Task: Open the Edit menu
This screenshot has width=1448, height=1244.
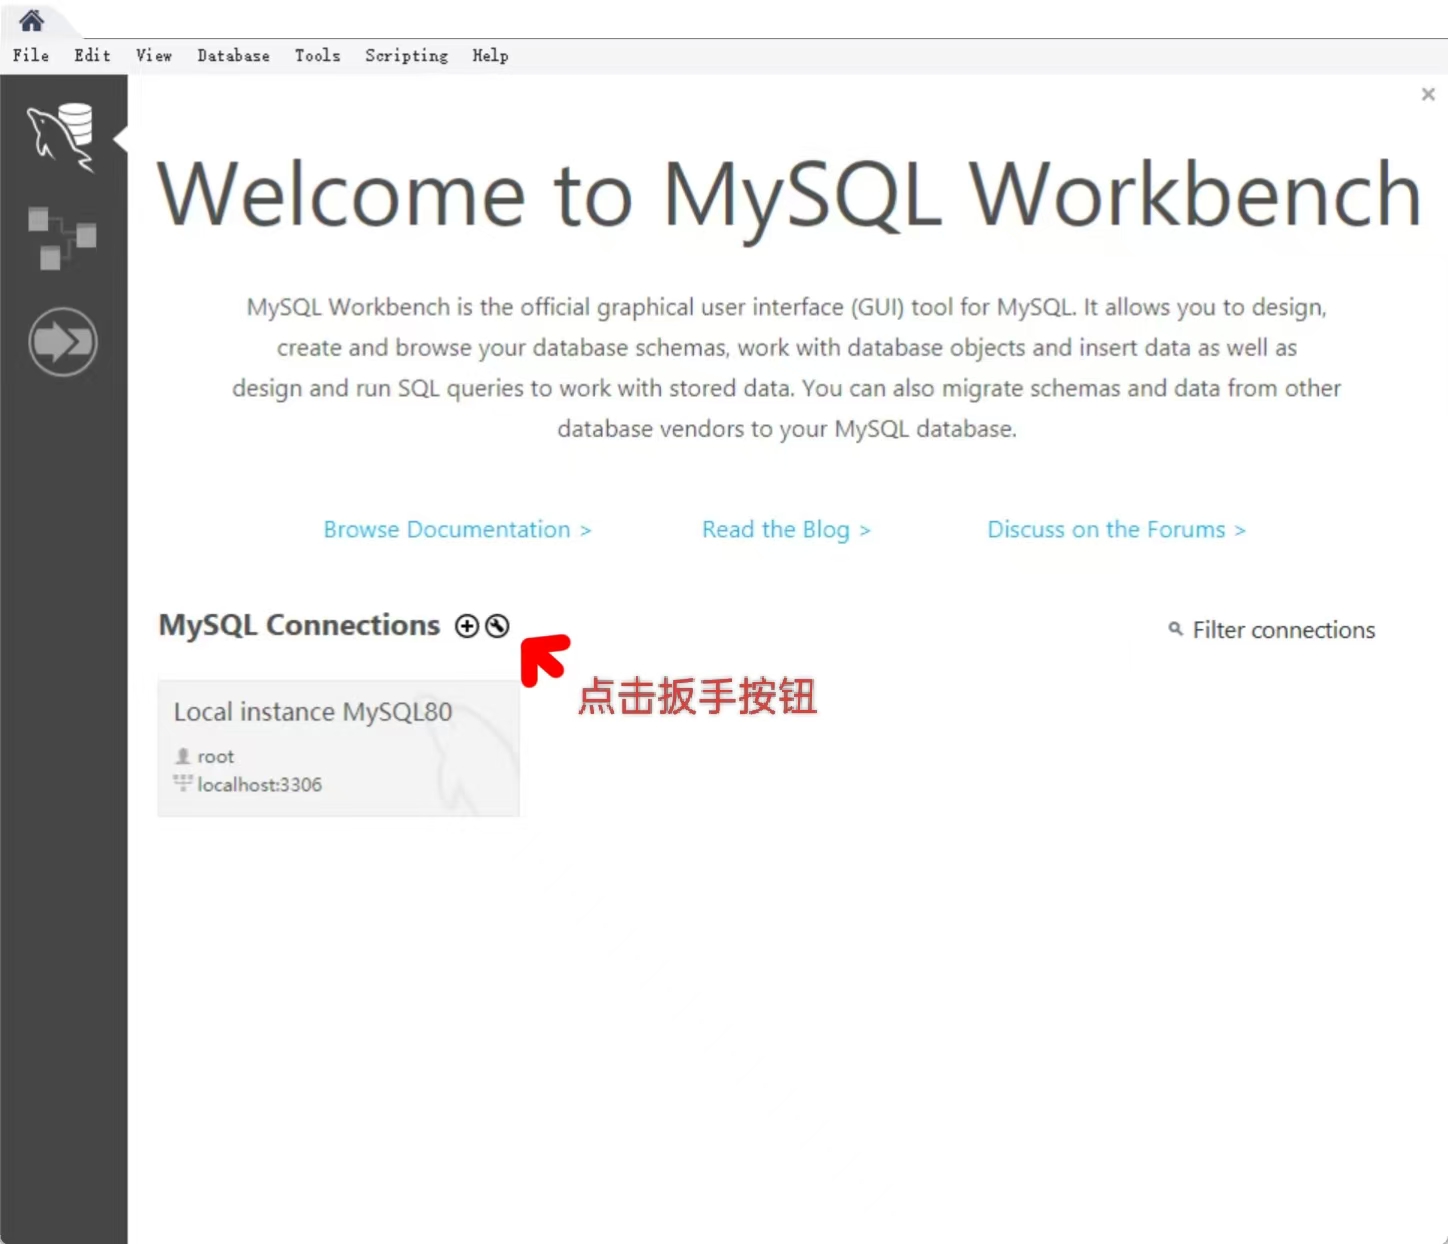Action: [x=92, y=56]
